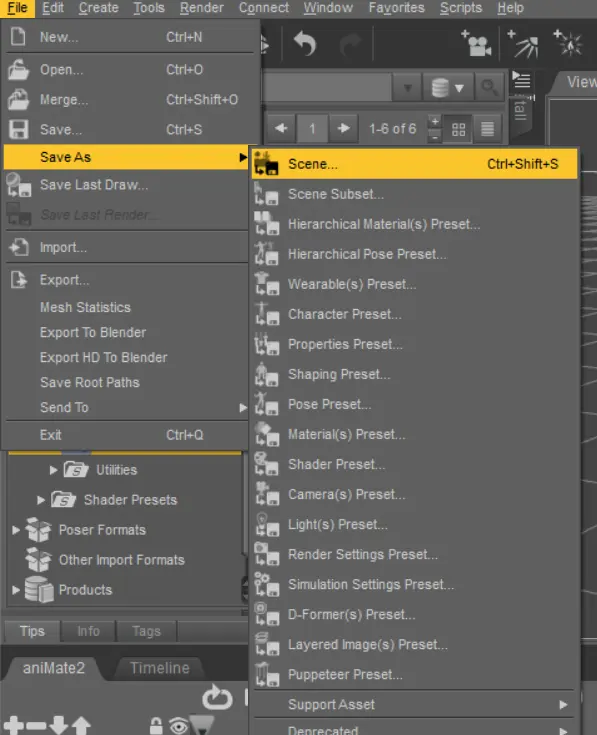Click the Redo arrow in toolbar

pyautogui.click(x=350, y=45)
